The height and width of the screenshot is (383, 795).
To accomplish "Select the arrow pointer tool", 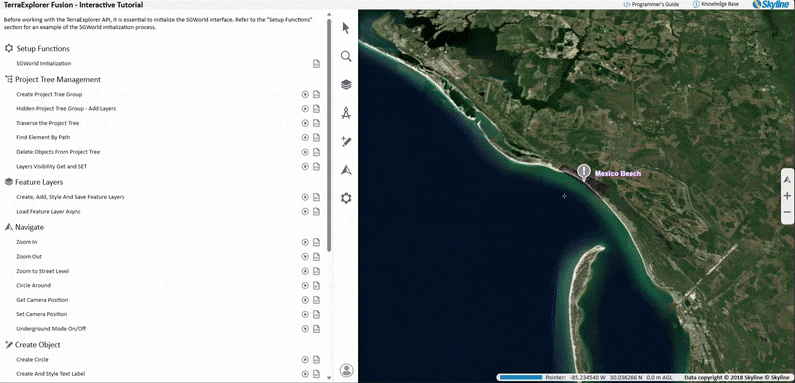I will click(x=346, y=28).
